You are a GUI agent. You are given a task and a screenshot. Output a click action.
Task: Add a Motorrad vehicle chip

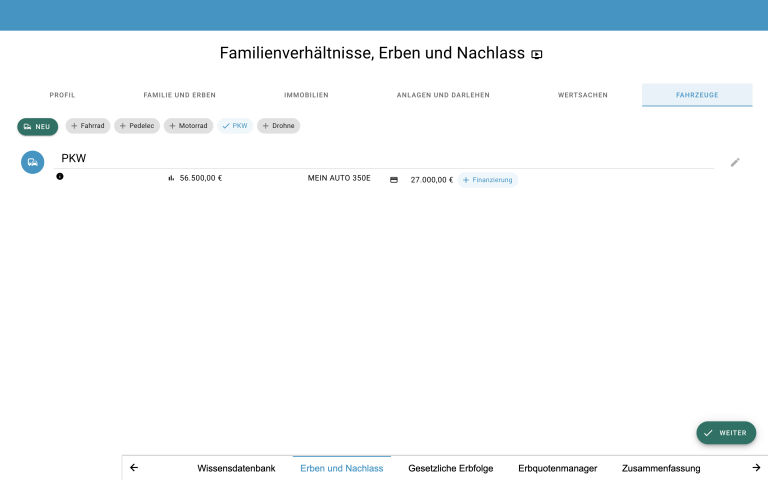tap(189, 126)
